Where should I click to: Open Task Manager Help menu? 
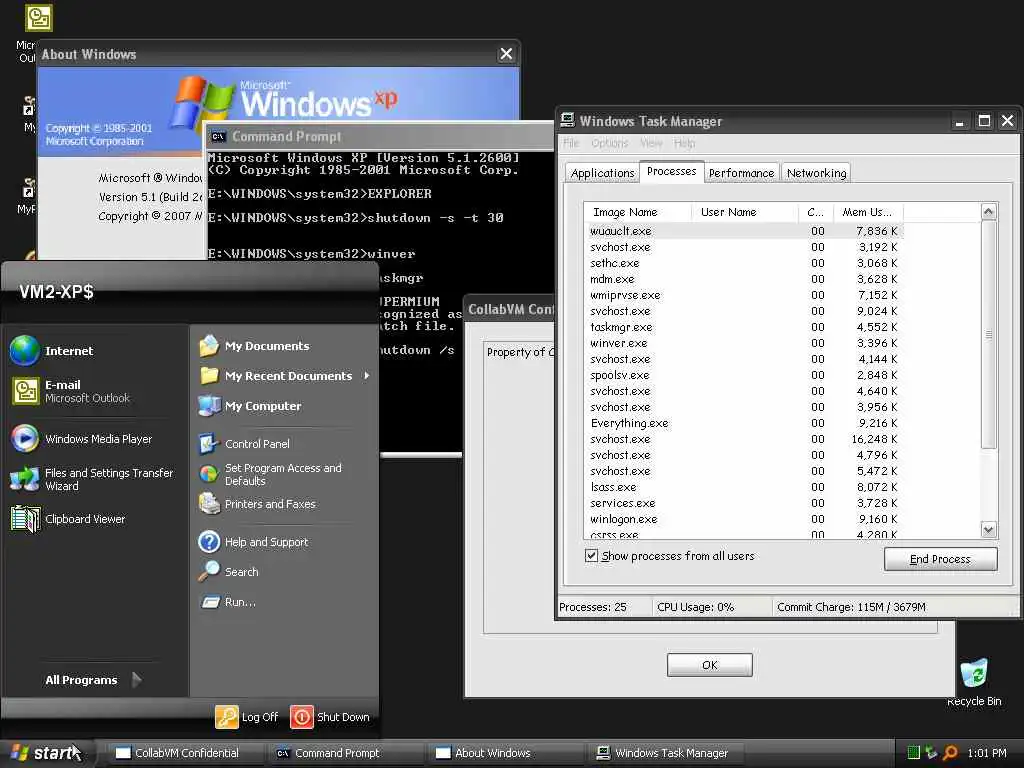pos(684,143)
